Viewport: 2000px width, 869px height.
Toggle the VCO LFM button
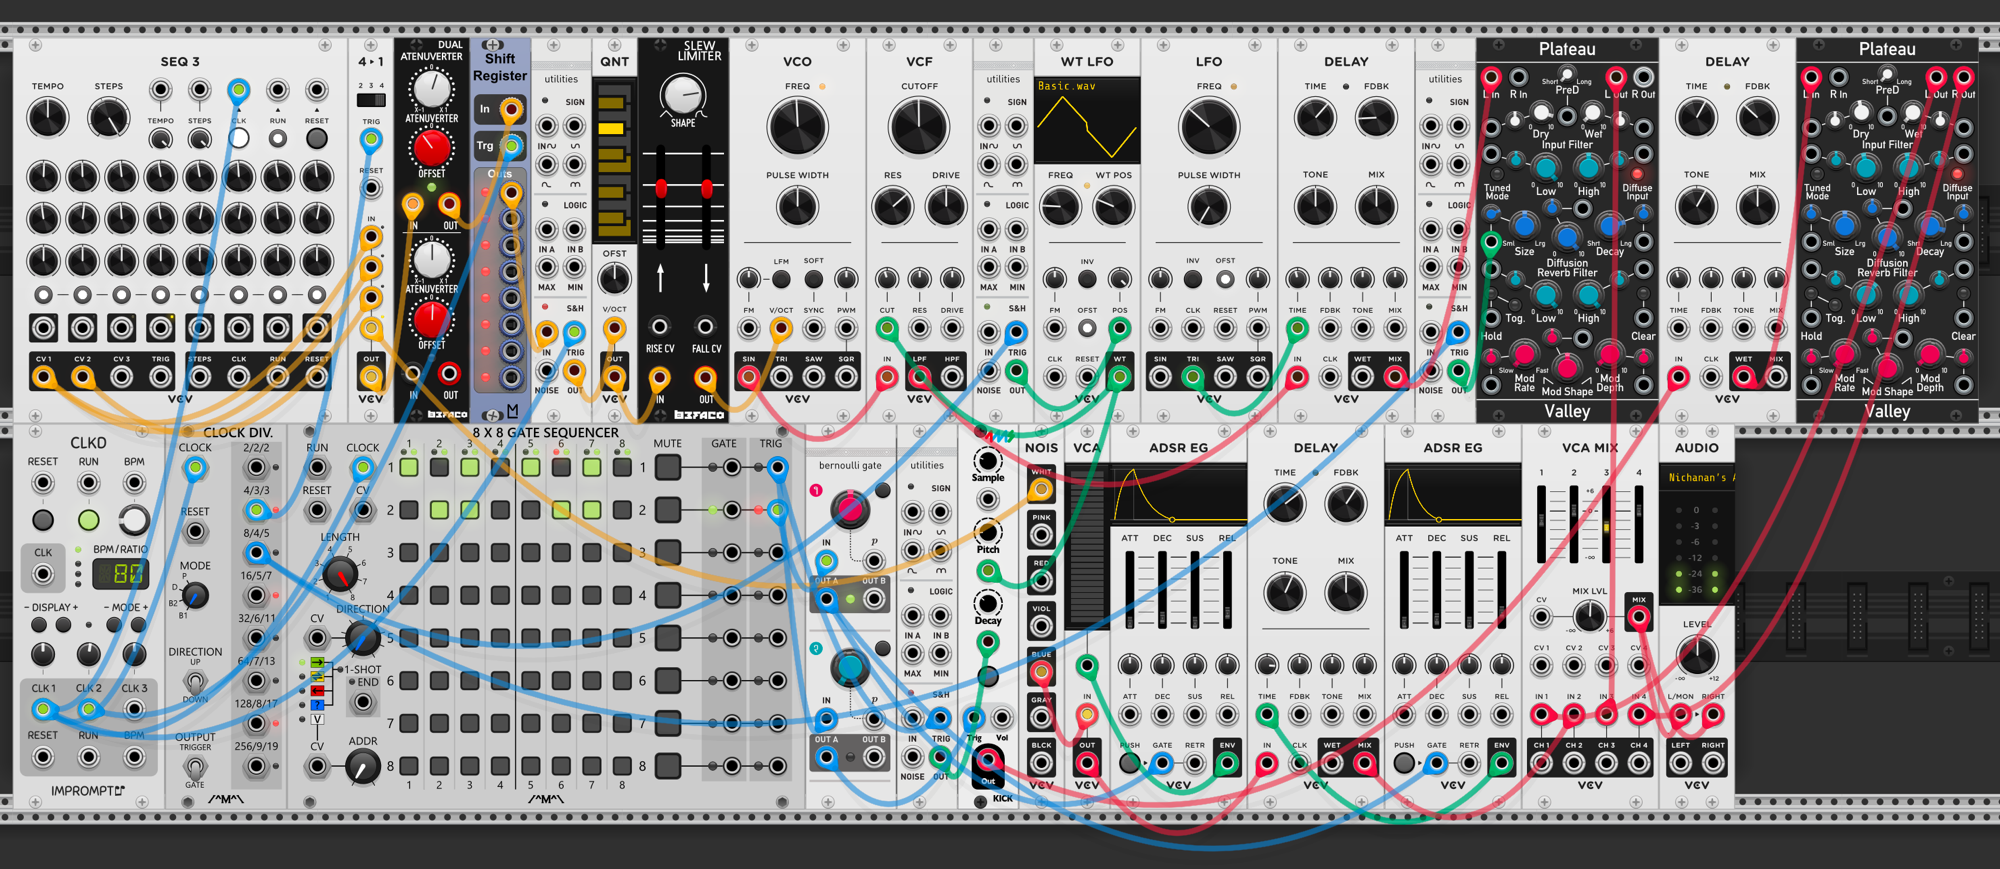[781, 279]
